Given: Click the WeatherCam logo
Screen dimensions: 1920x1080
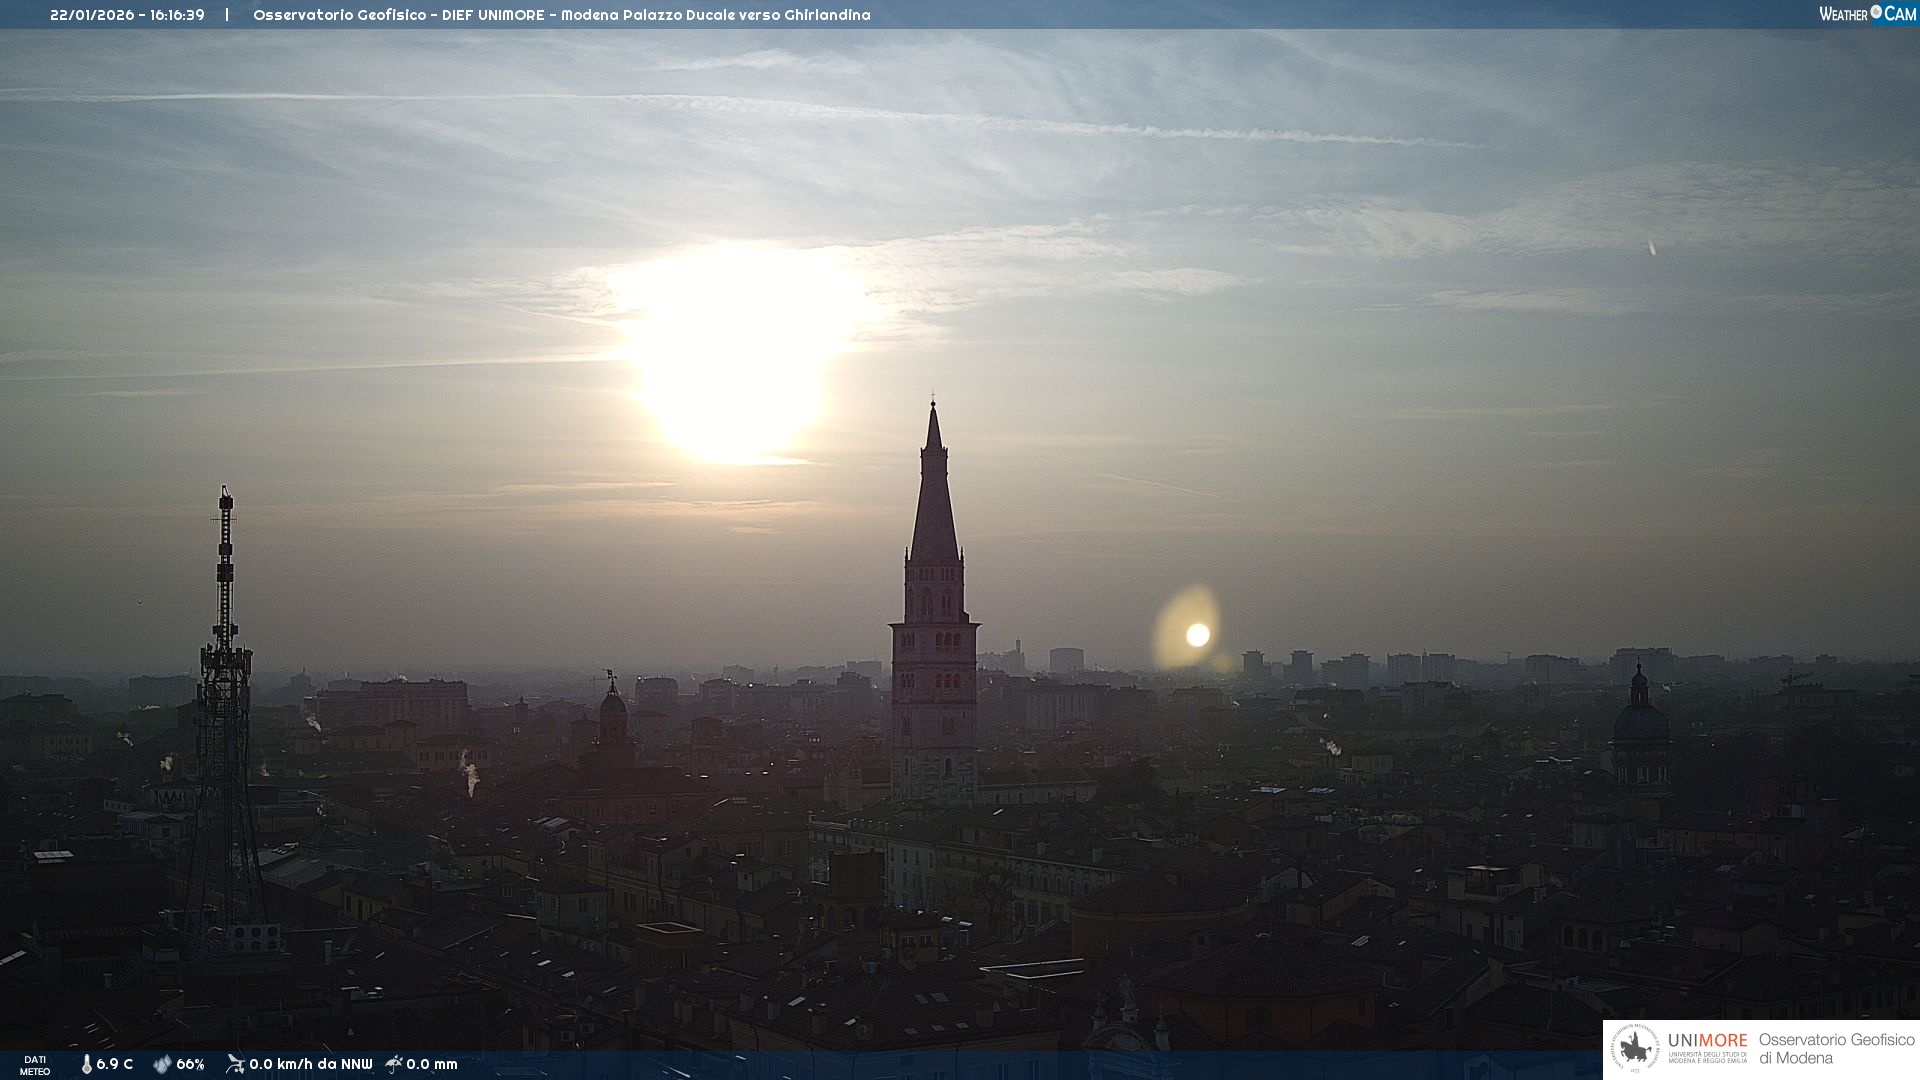Looking at the screenshot, I should pos(1867,14).
